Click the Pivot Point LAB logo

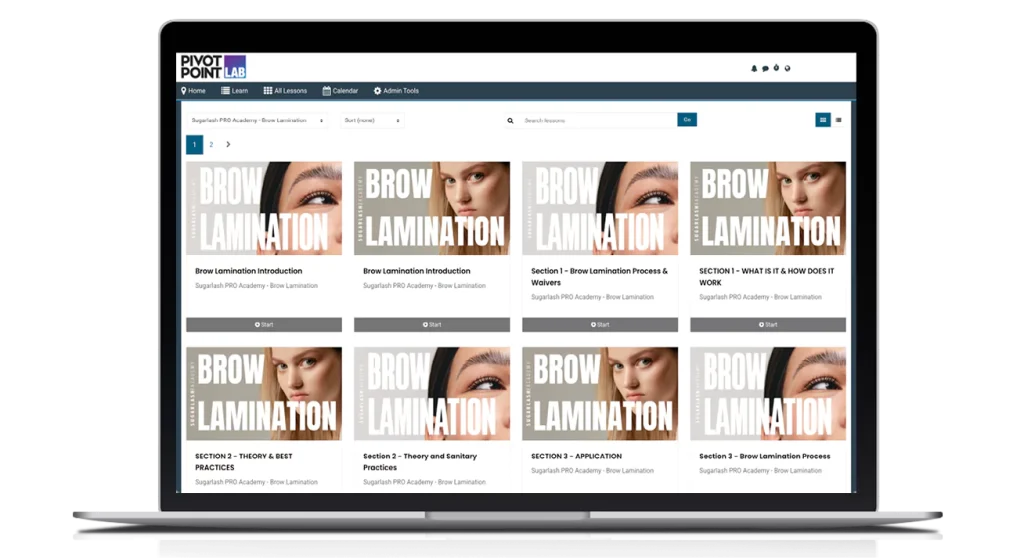[213, 67]
